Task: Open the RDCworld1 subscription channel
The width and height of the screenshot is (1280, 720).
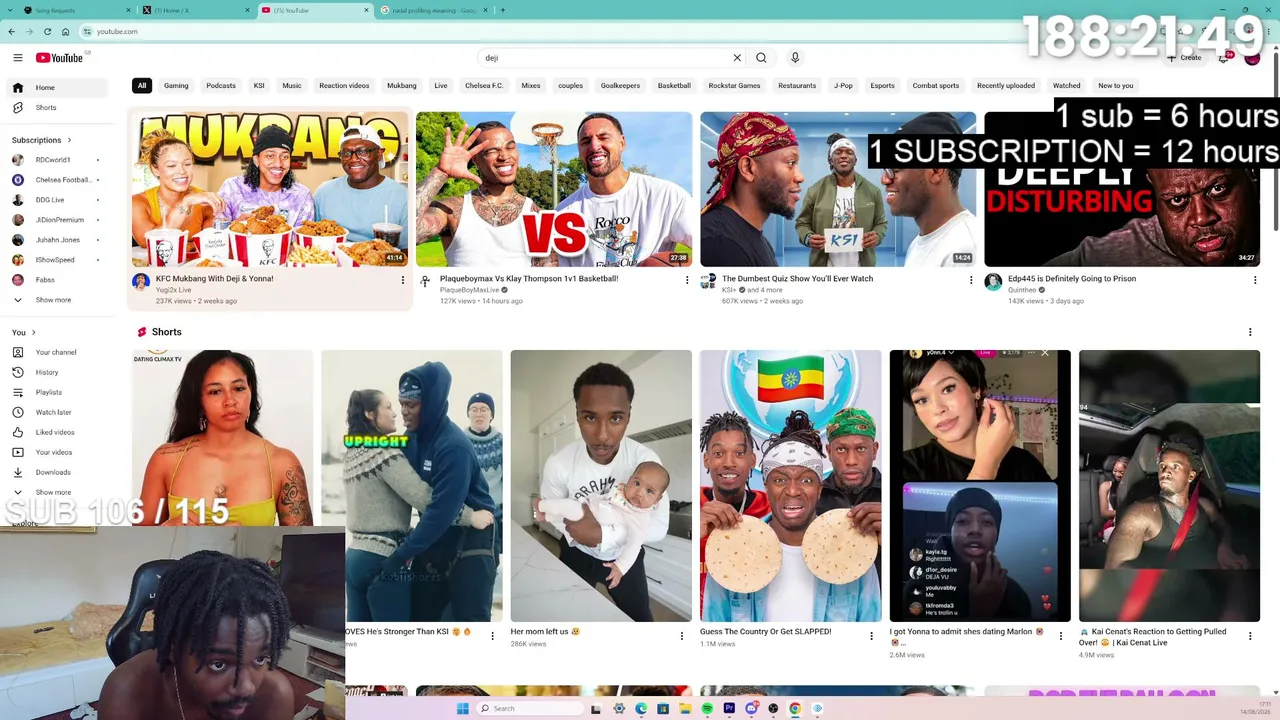Action: (x=57, y=160)
